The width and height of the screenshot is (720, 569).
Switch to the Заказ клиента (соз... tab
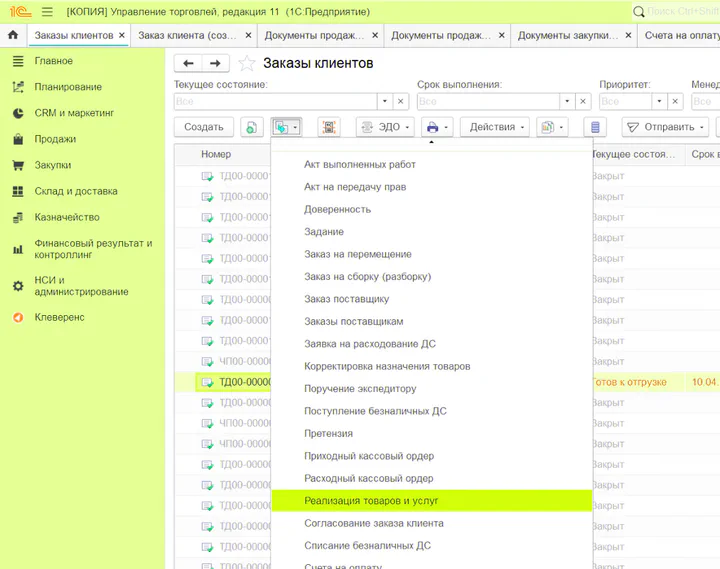pos(185,35)
